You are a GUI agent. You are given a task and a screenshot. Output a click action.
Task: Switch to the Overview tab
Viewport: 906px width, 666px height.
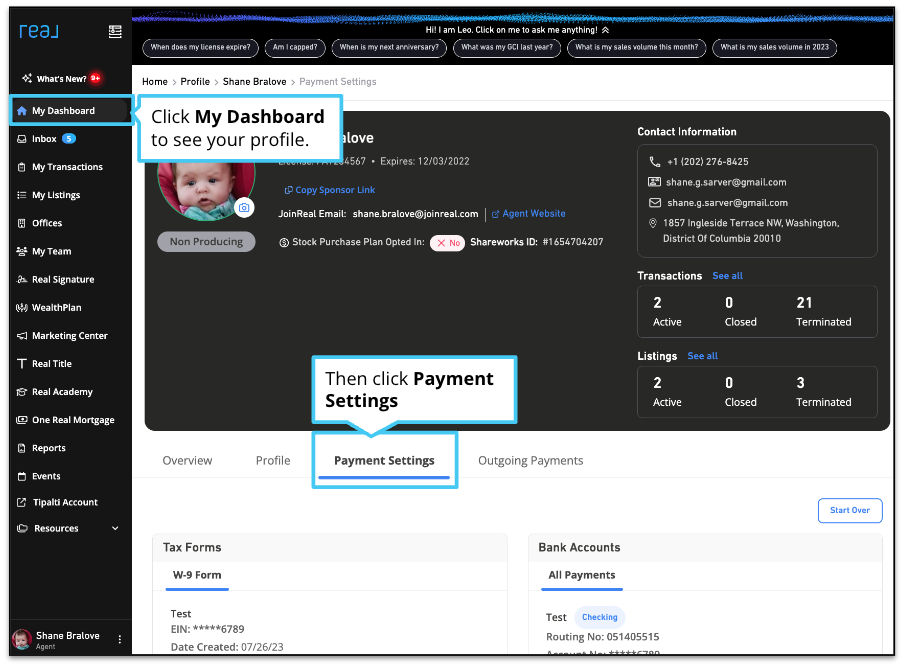coord(187,460)
